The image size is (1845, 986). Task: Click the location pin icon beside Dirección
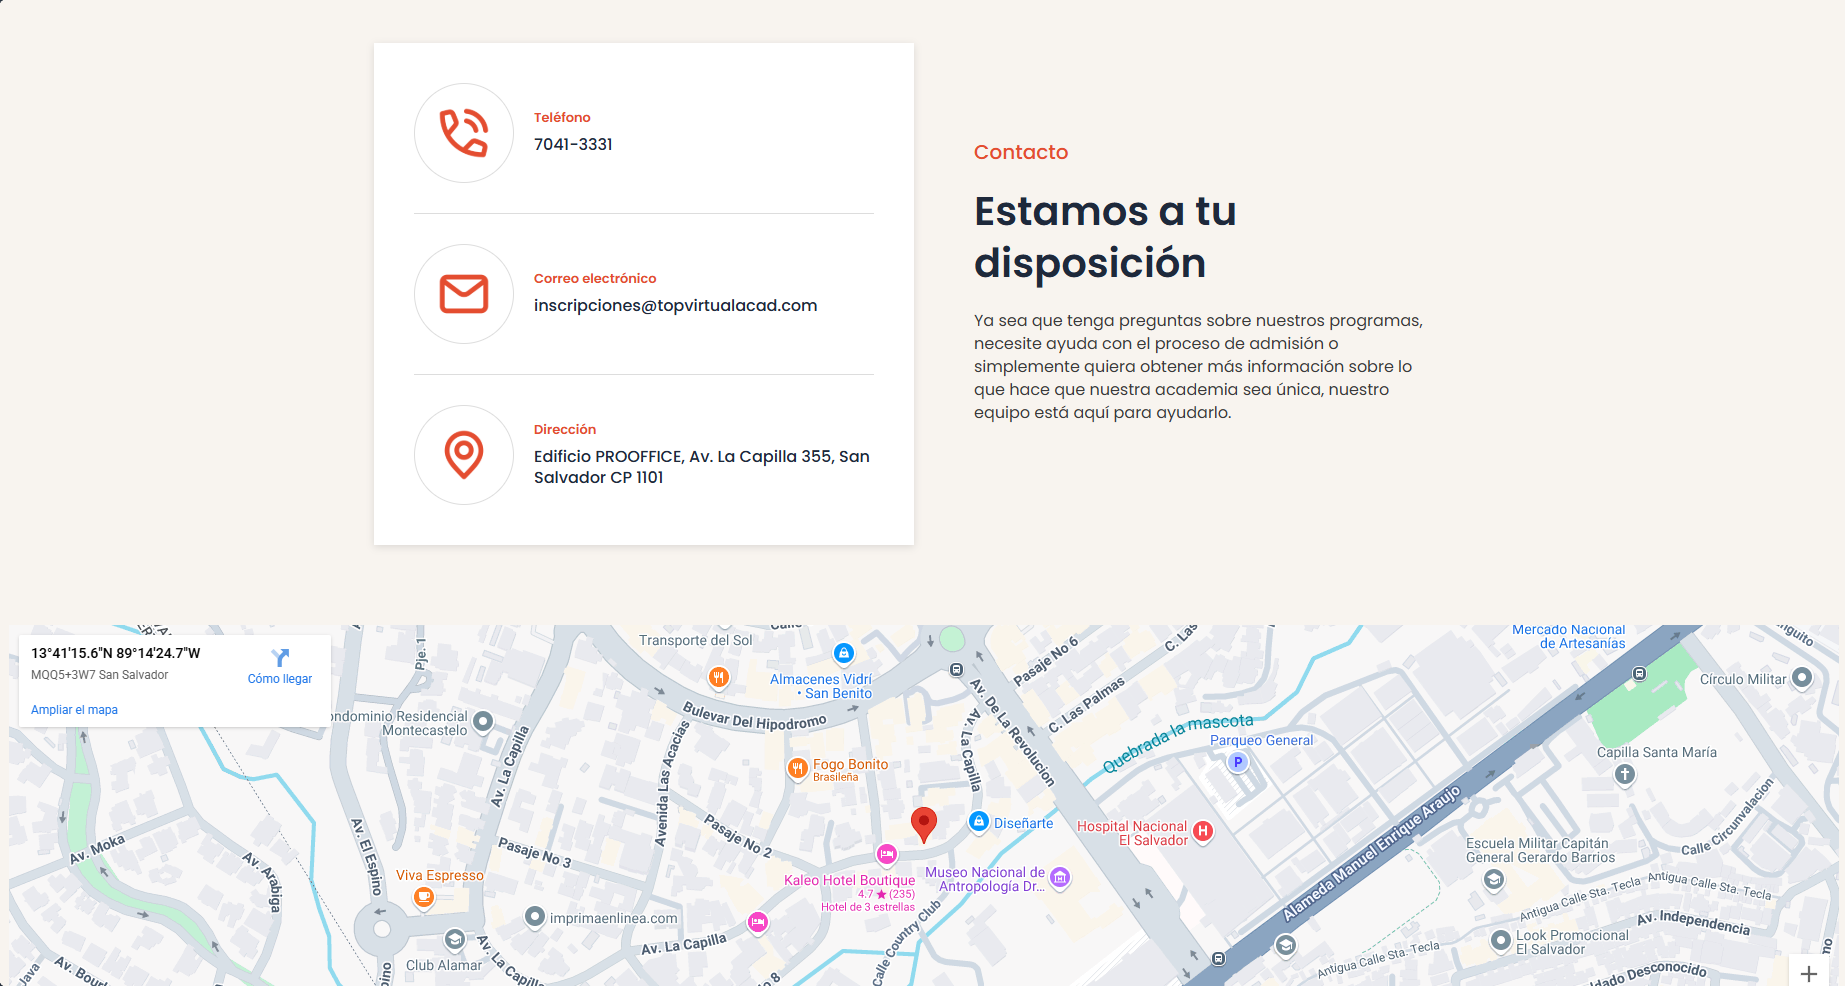464,455
